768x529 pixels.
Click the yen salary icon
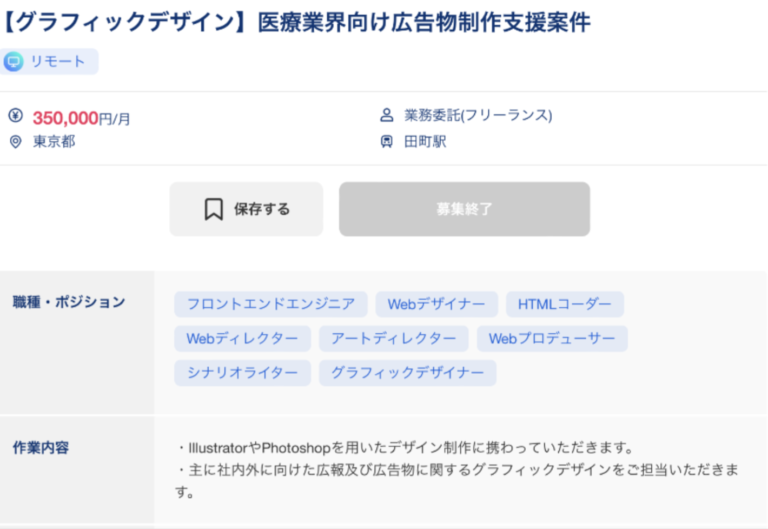[x=15, y=116]
